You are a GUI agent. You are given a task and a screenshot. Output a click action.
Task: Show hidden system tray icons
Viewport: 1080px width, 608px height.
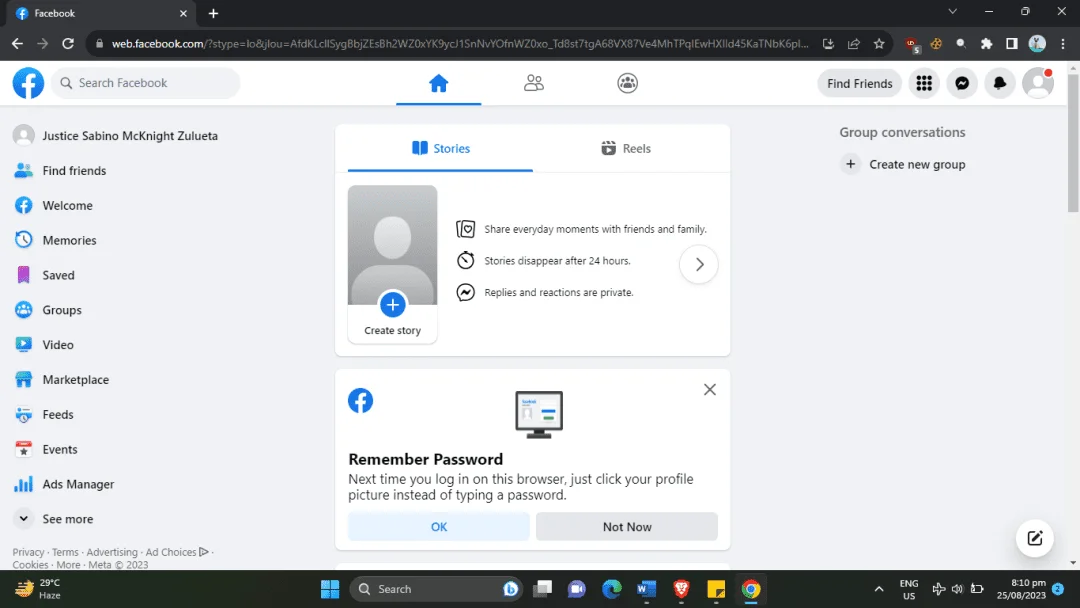[879, 589]
